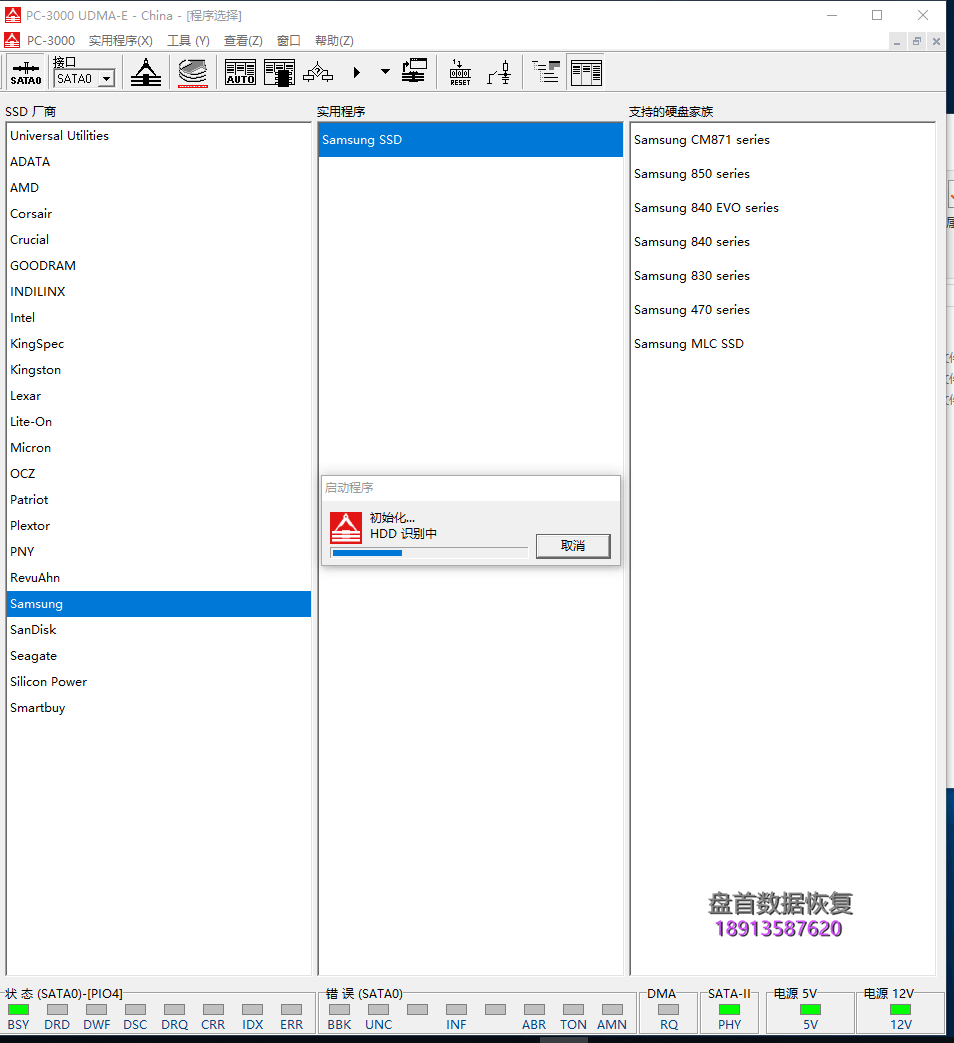Select Samsung 470 series family
This screenshot has width=954, height=1043.
coord(782,309)
